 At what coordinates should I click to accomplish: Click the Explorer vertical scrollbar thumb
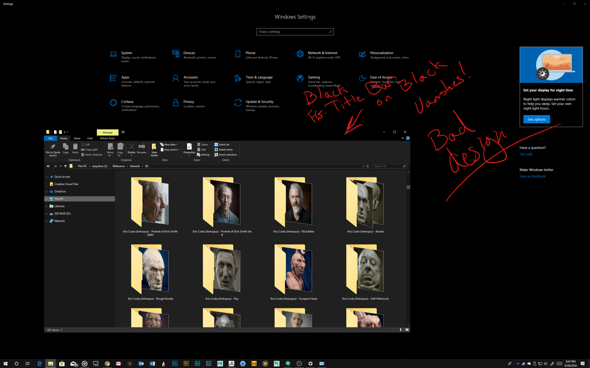pos(408,187)
